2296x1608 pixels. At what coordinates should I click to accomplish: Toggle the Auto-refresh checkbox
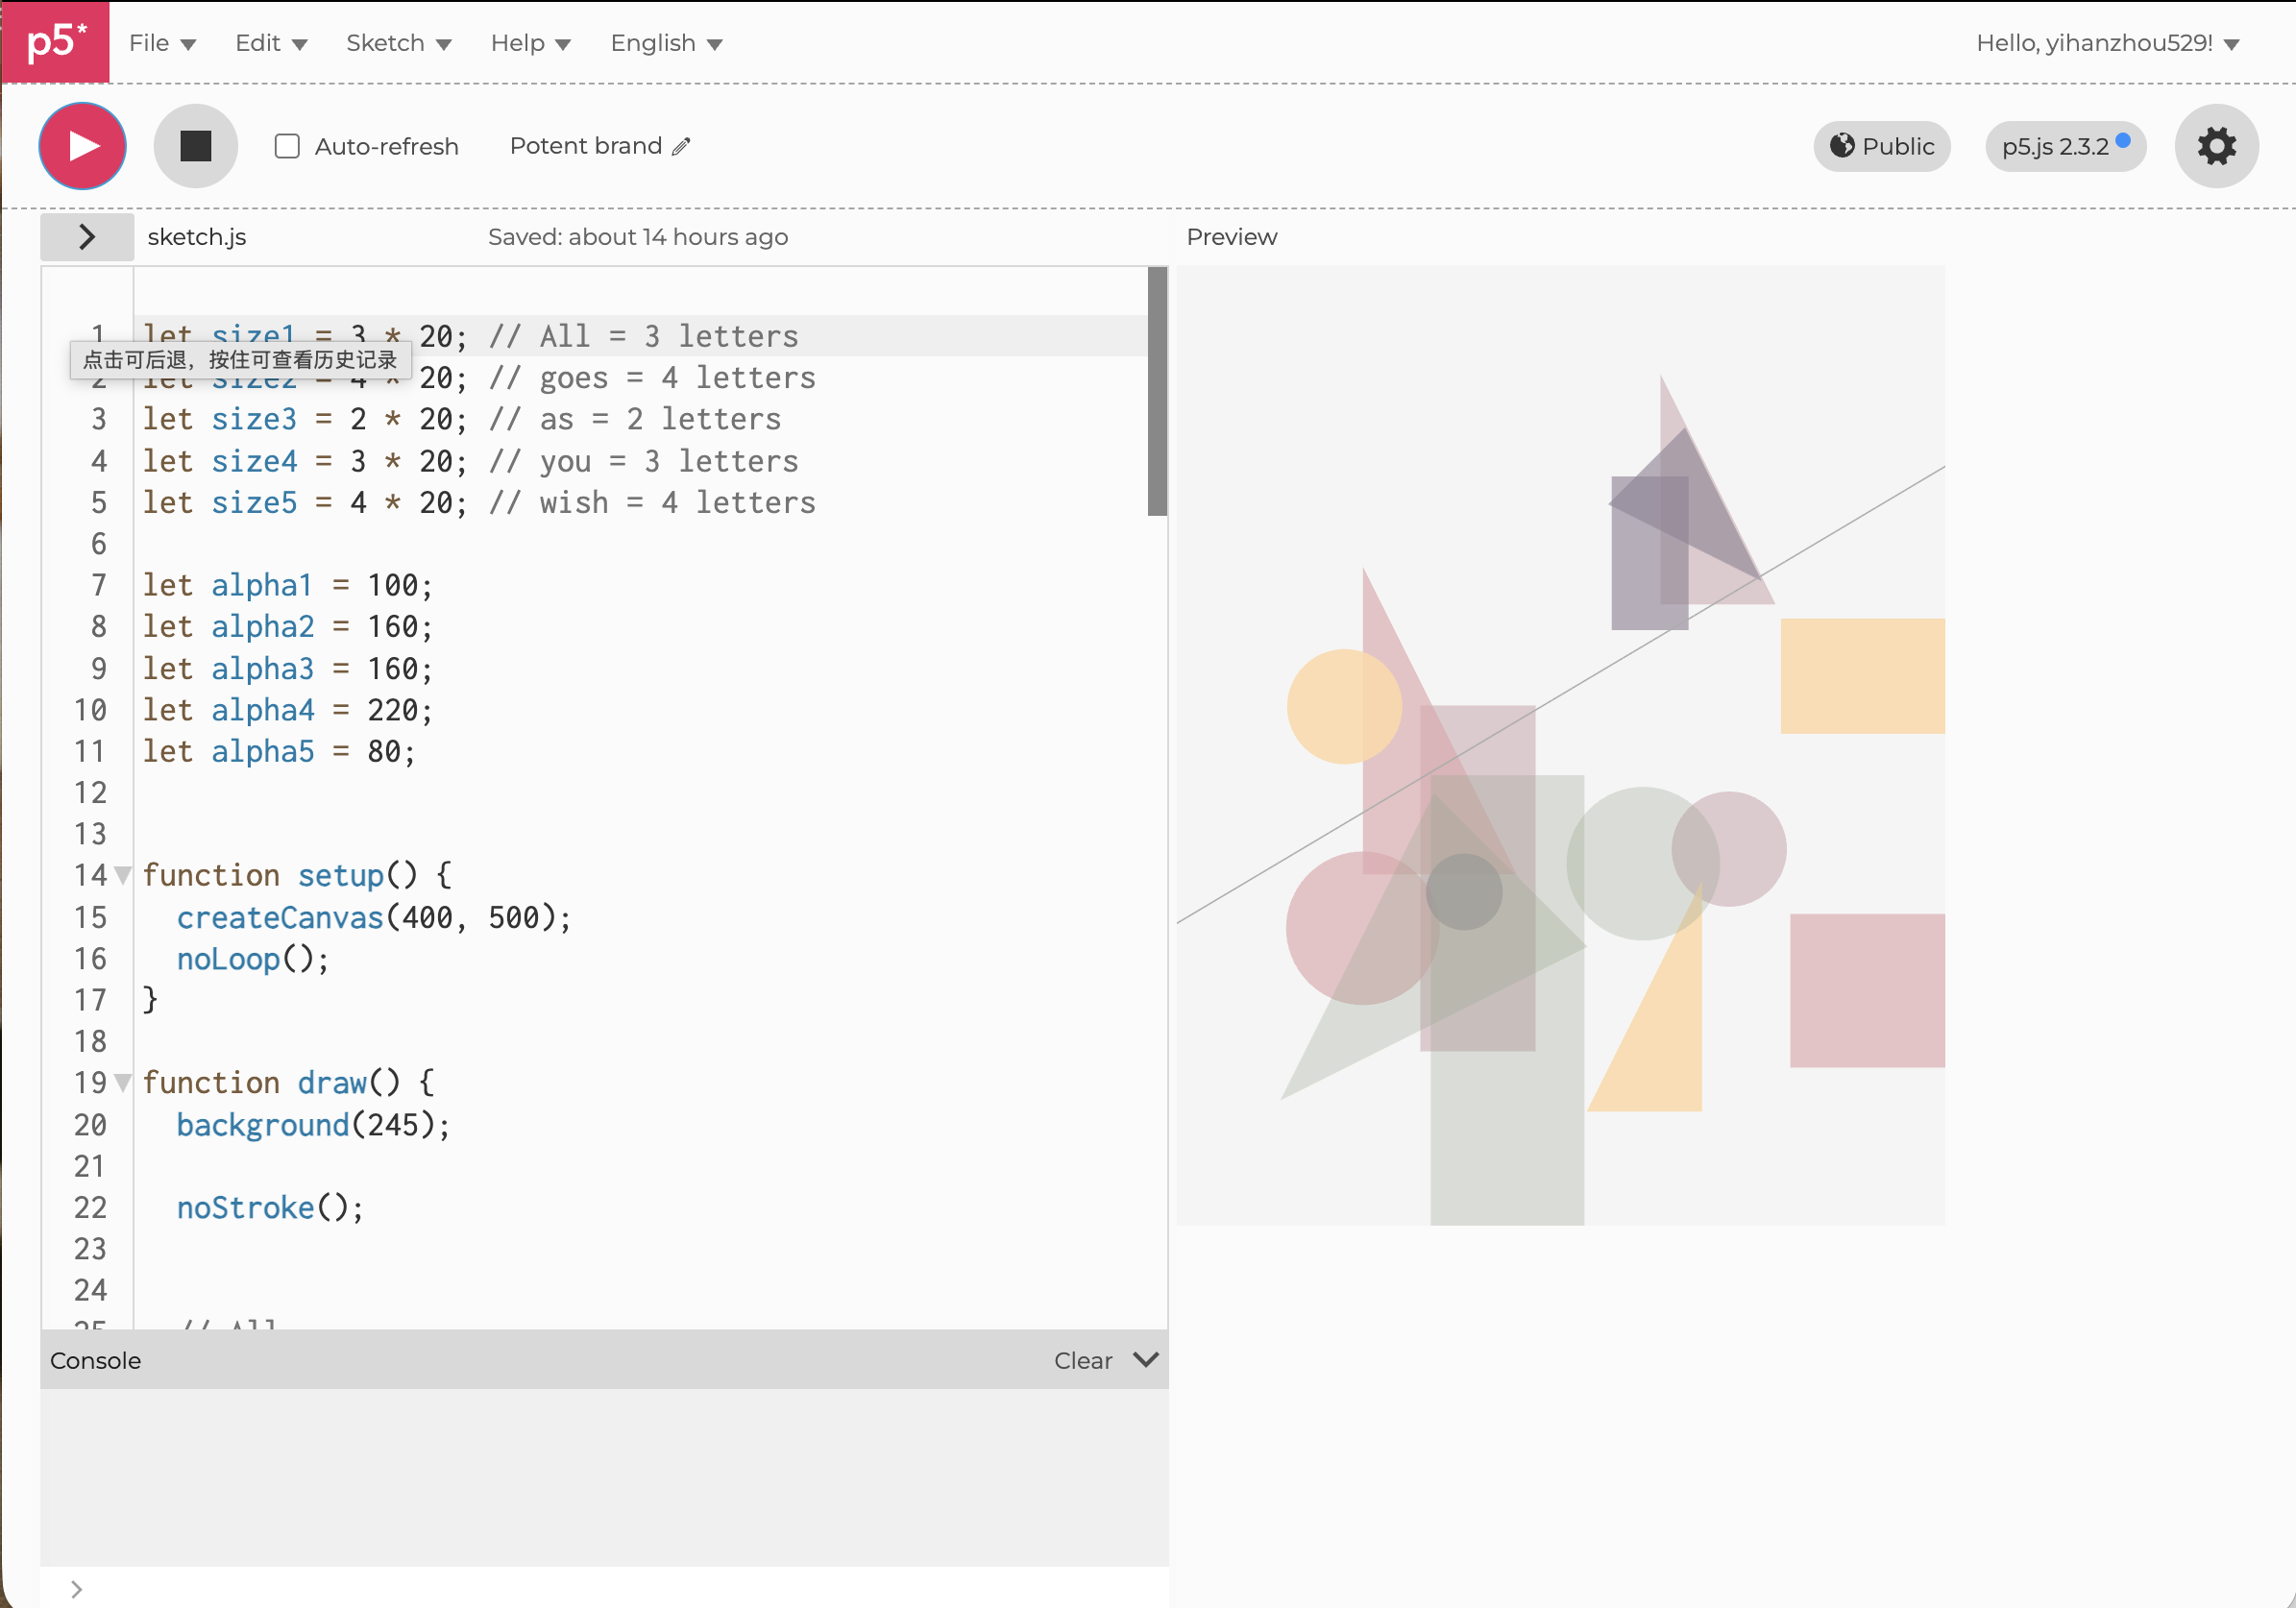coord(287,146)
